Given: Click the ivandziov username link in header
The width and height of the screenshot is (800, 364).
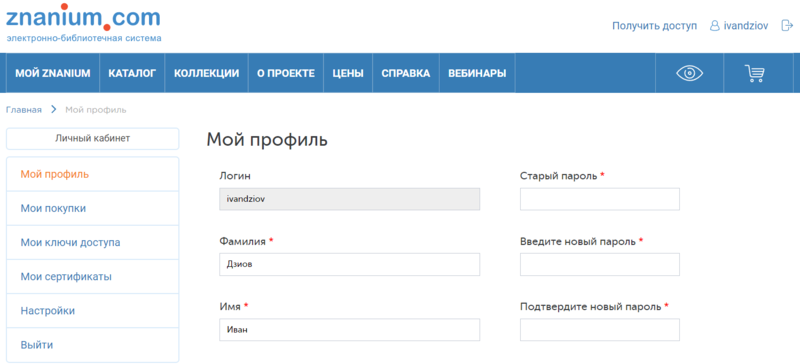Looking at the screenshot, I should click(x=746, y=26).
